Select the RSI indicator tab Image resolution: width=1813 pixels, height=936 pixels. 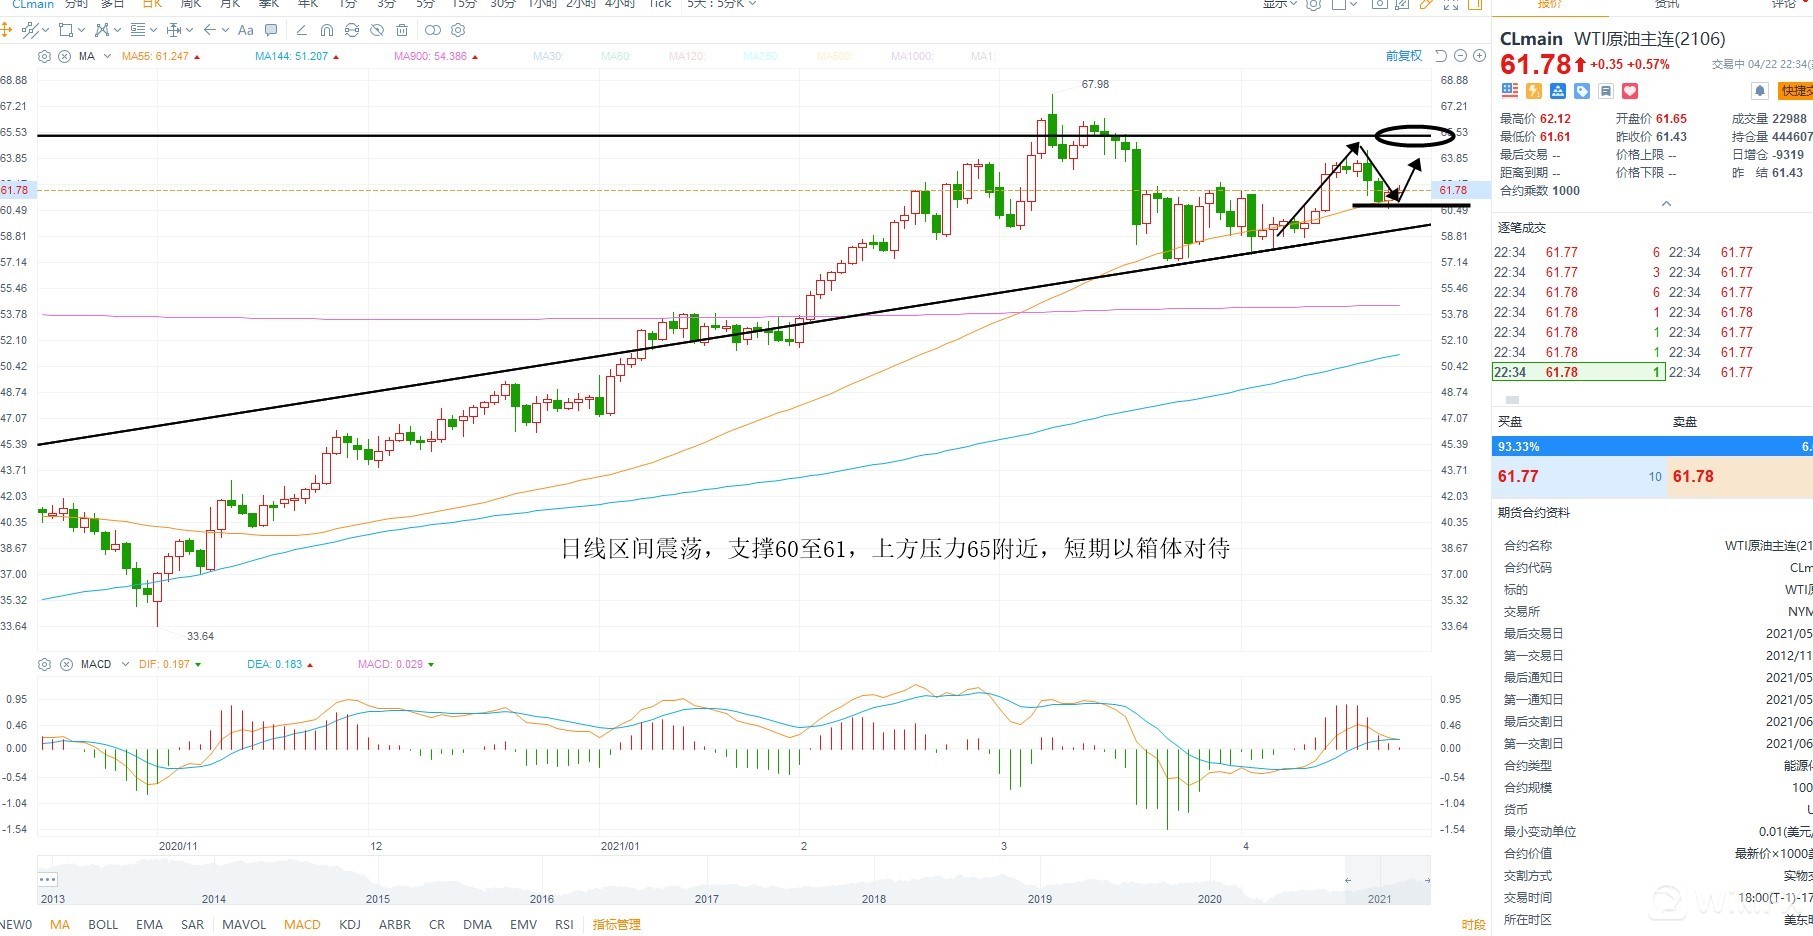point(564,925)
